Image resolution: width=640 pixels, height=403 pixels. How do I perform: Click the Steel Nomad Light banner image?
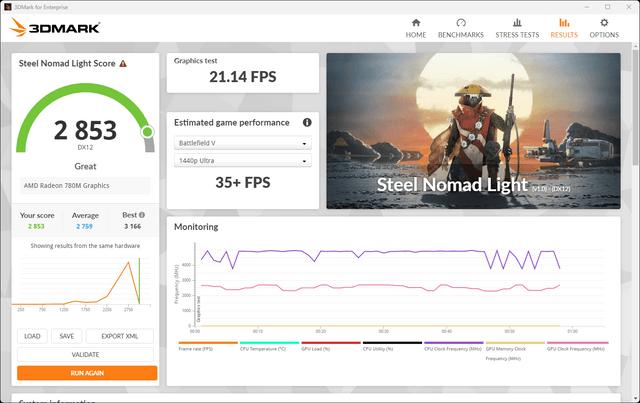473,131
